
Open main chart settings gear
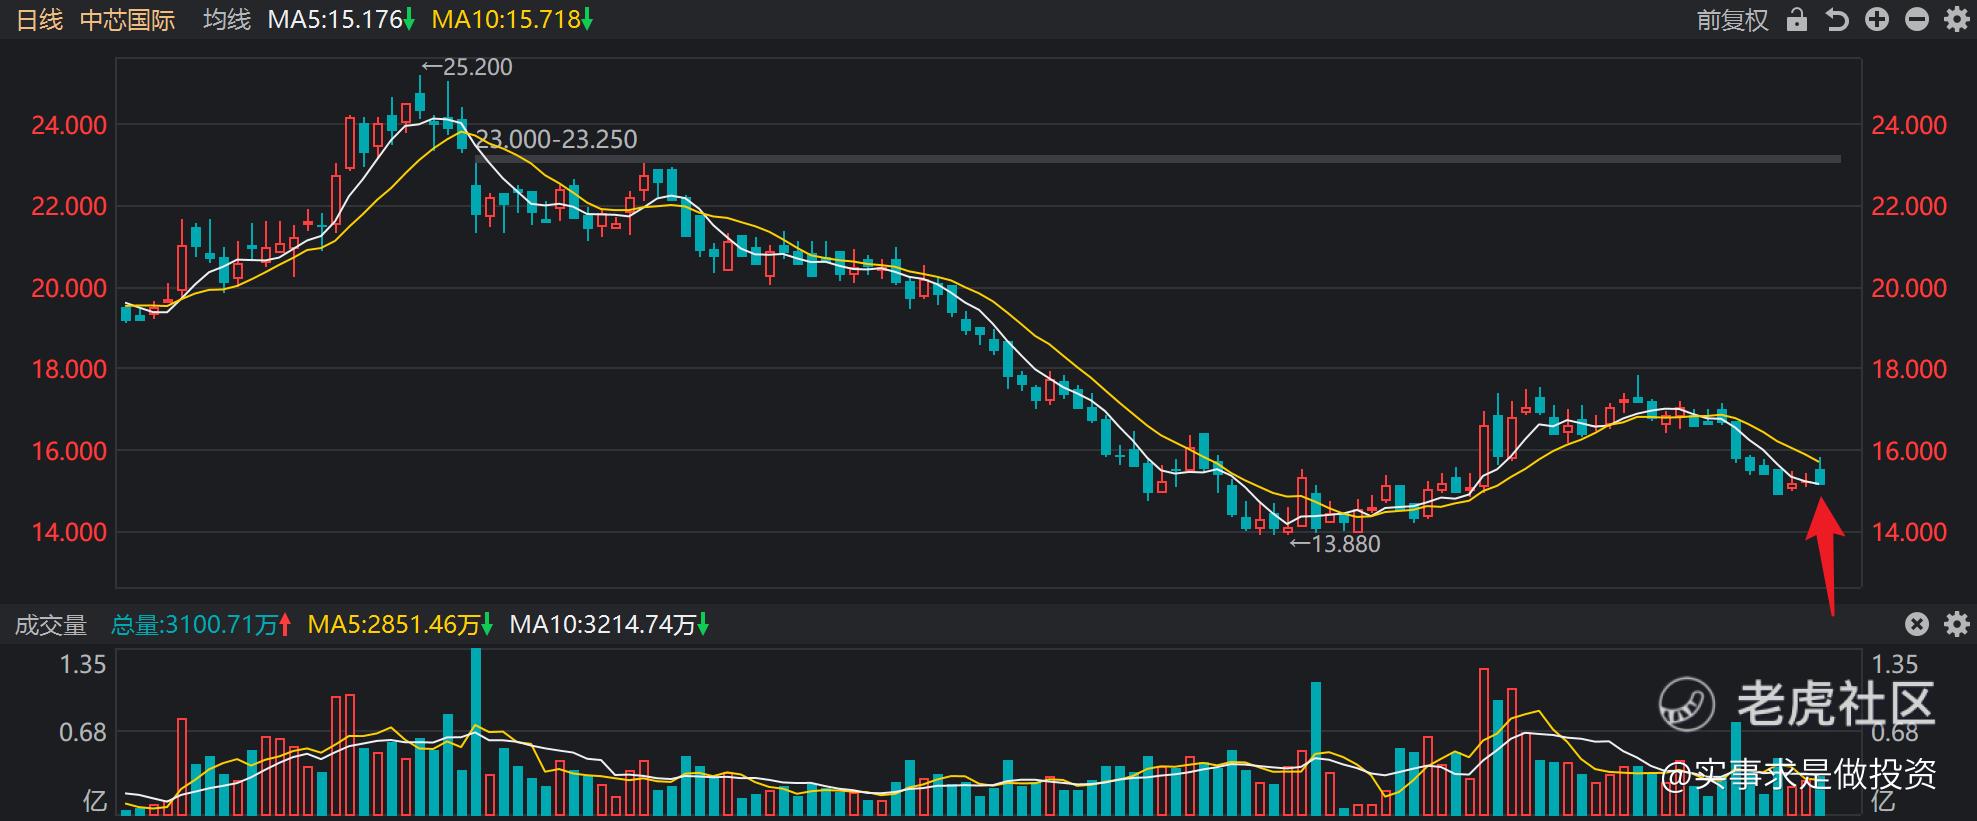tap(1957, 20)
